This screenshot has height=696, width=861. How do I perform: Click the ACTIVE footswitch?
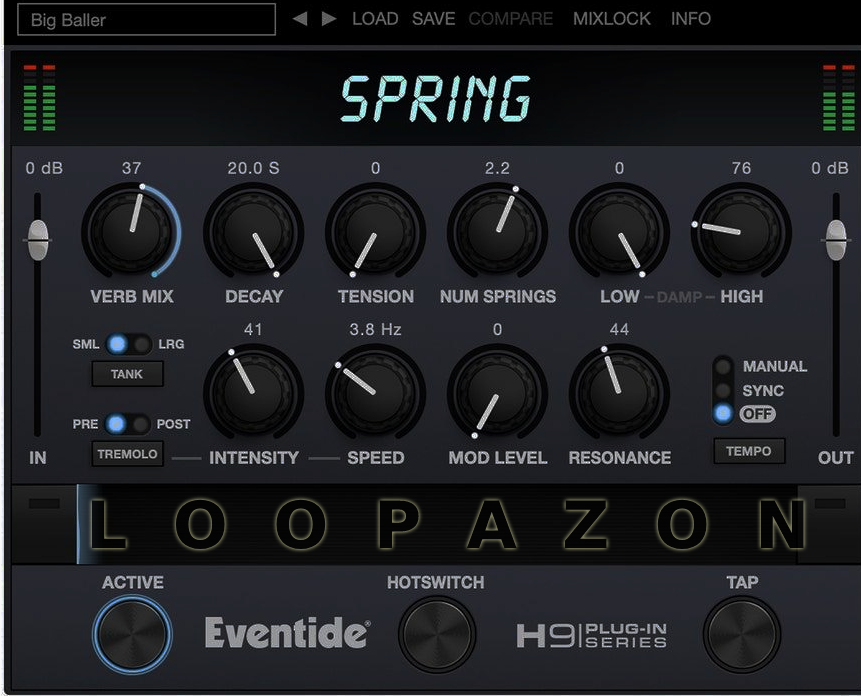(x=132, y=634)
